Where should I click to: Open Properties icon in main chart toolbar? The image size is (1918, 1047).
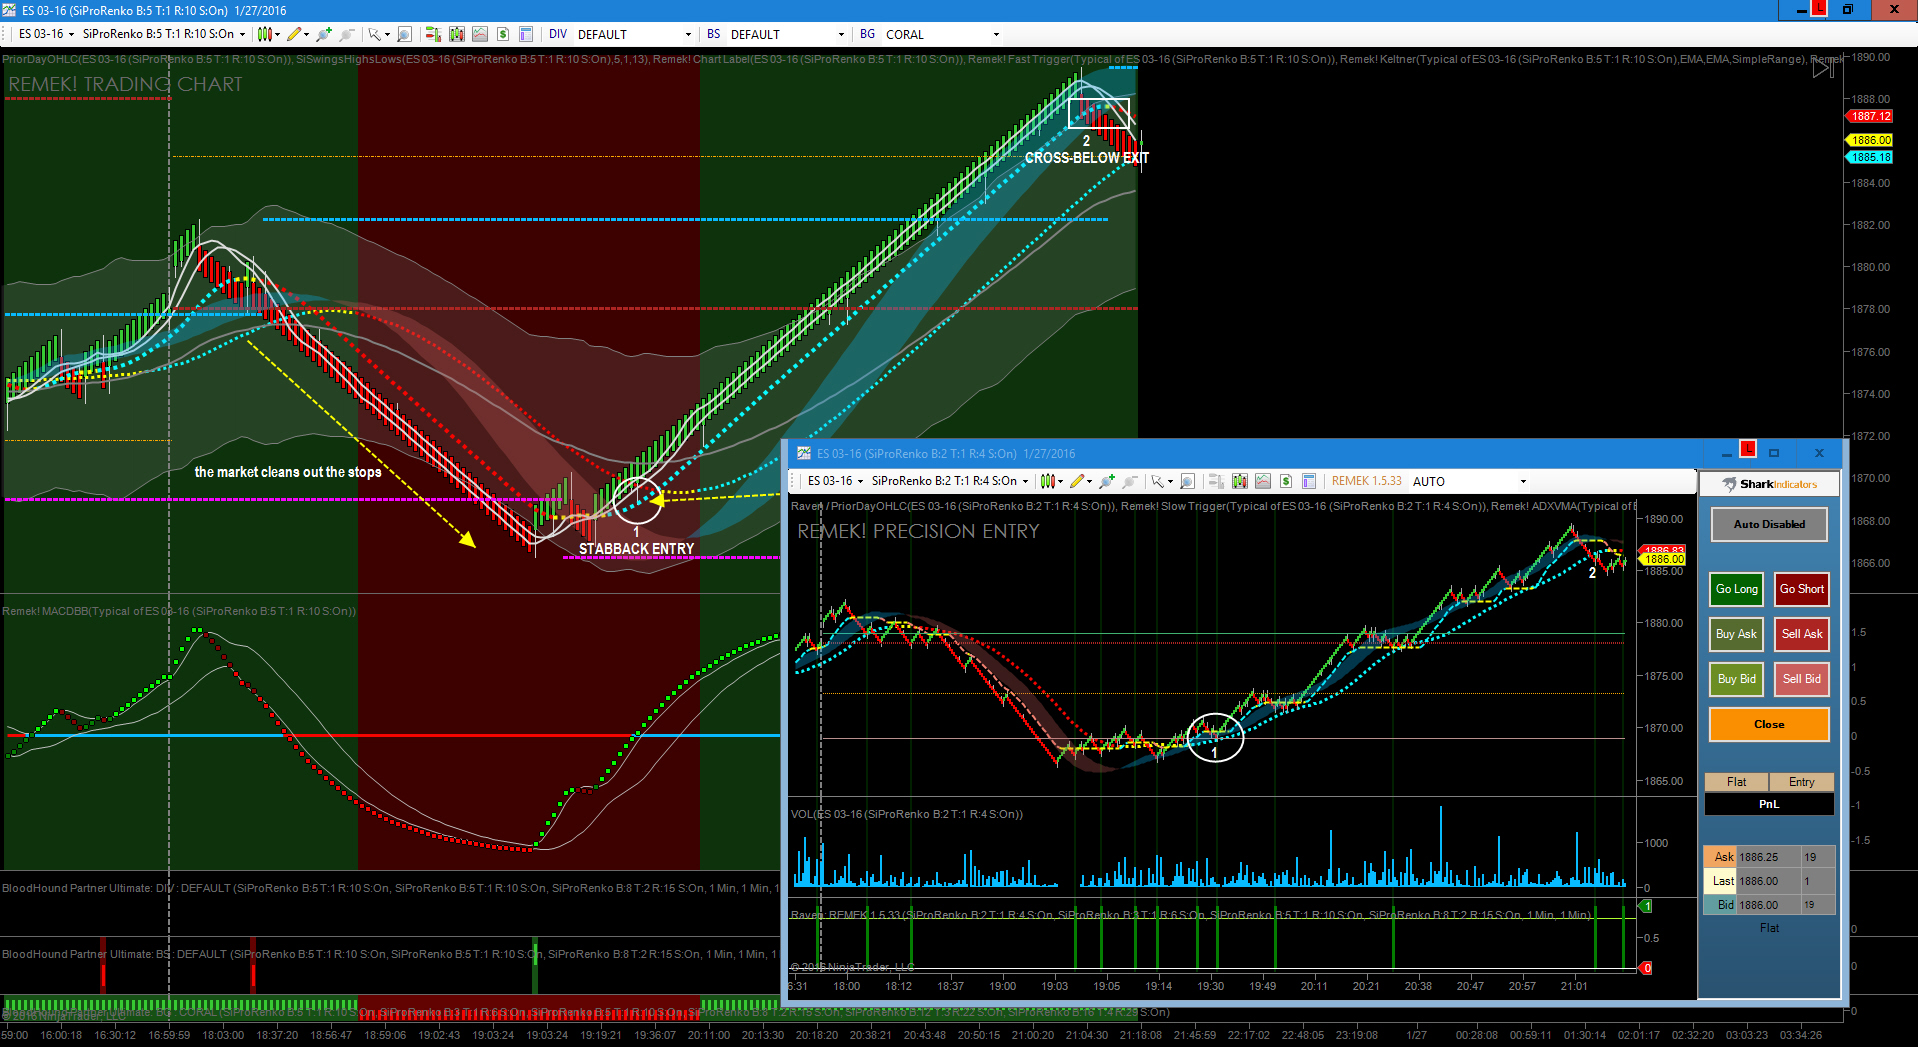[x=526, y=34]
